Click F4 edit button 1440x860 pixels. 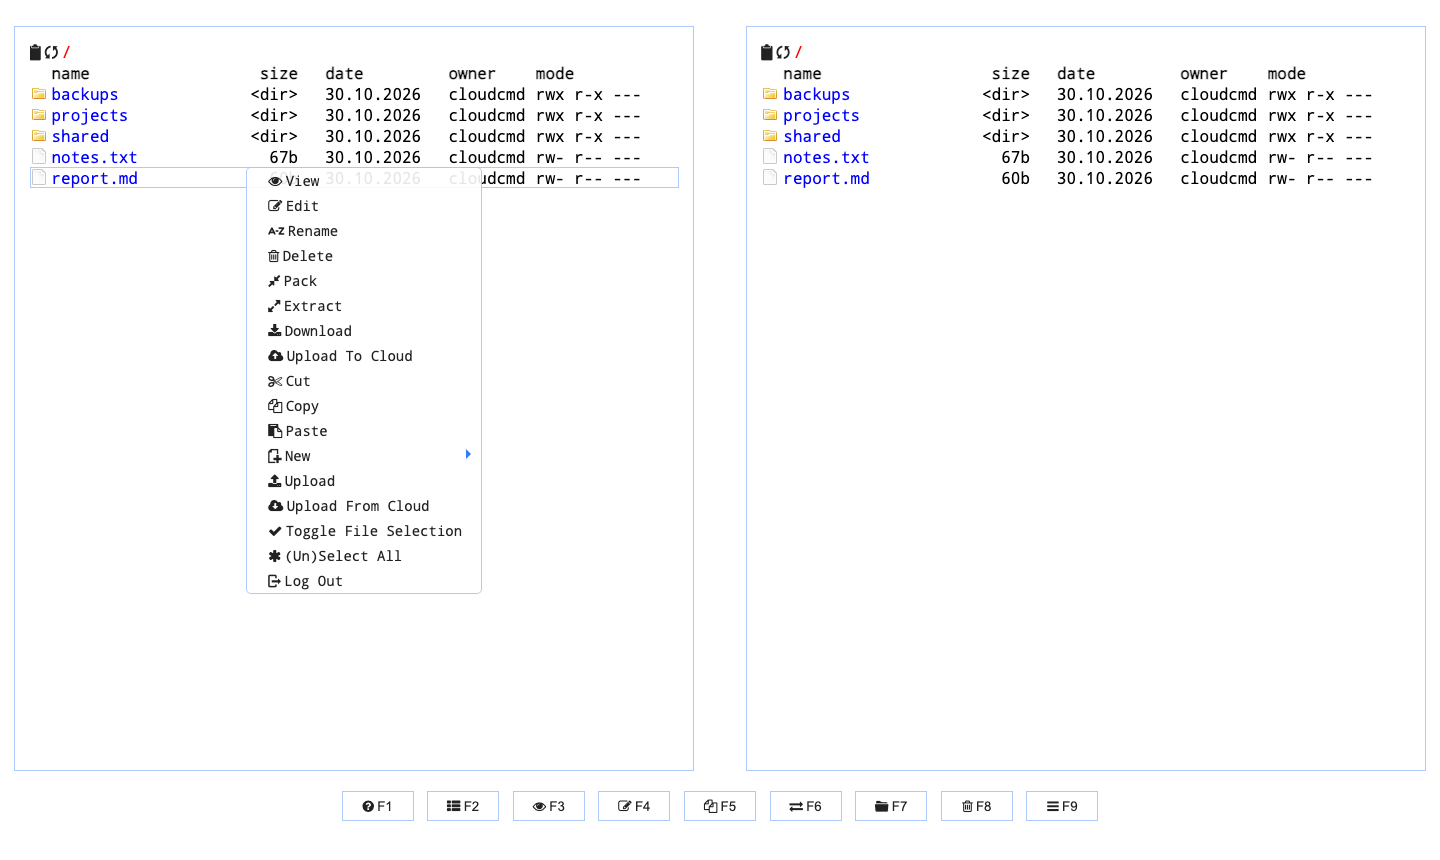pos(634,806)
